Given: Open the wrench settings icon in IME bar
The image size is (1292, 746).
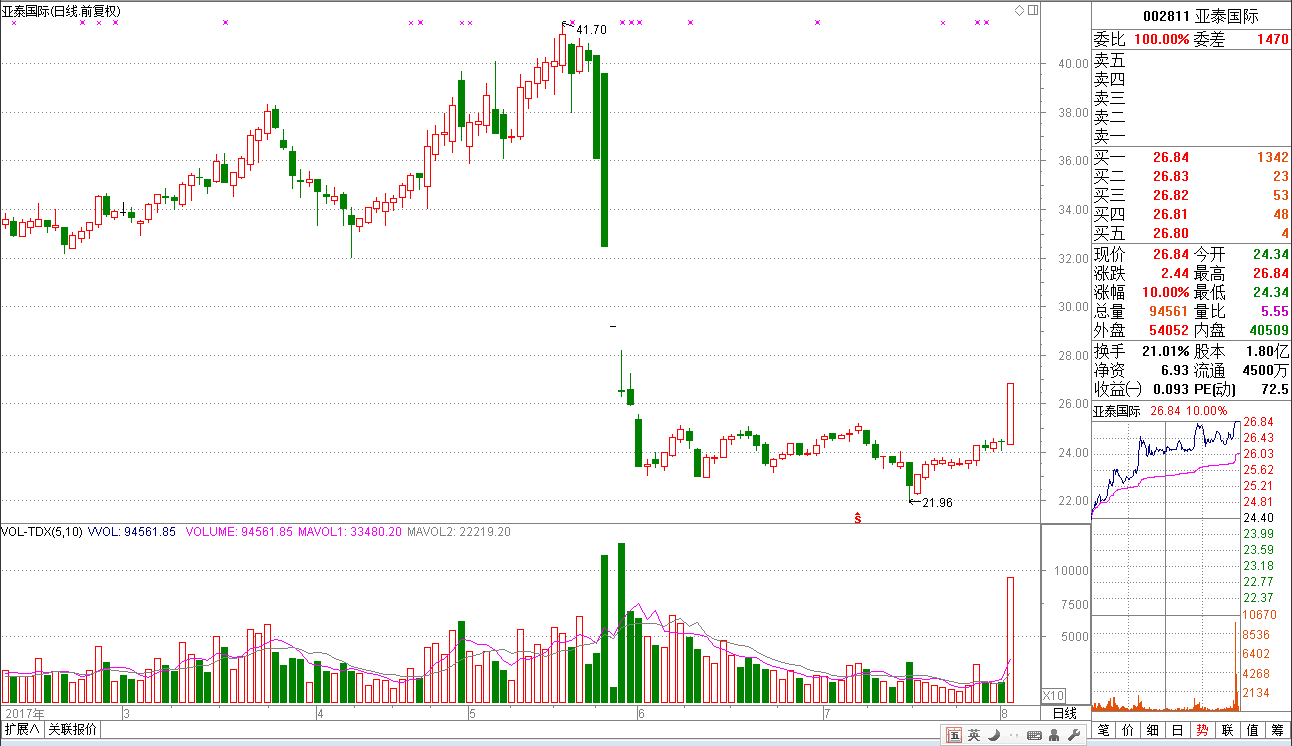Looking at the screenshot, I should [1074, 736].
